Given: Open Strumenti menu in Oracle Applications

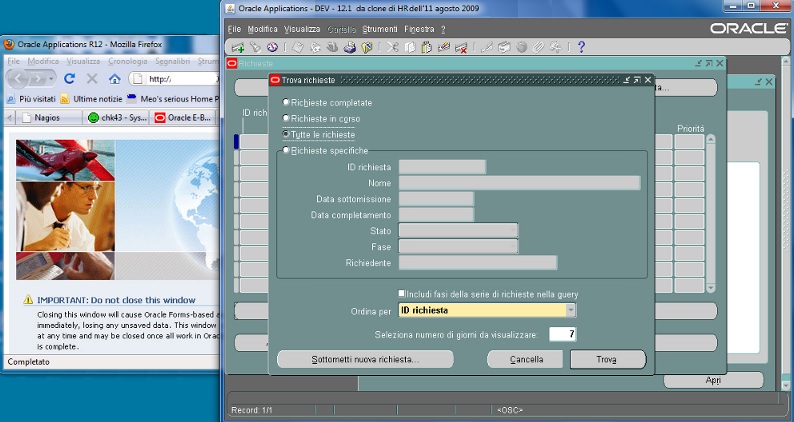Looking at the screenshot, I should 380,29.
